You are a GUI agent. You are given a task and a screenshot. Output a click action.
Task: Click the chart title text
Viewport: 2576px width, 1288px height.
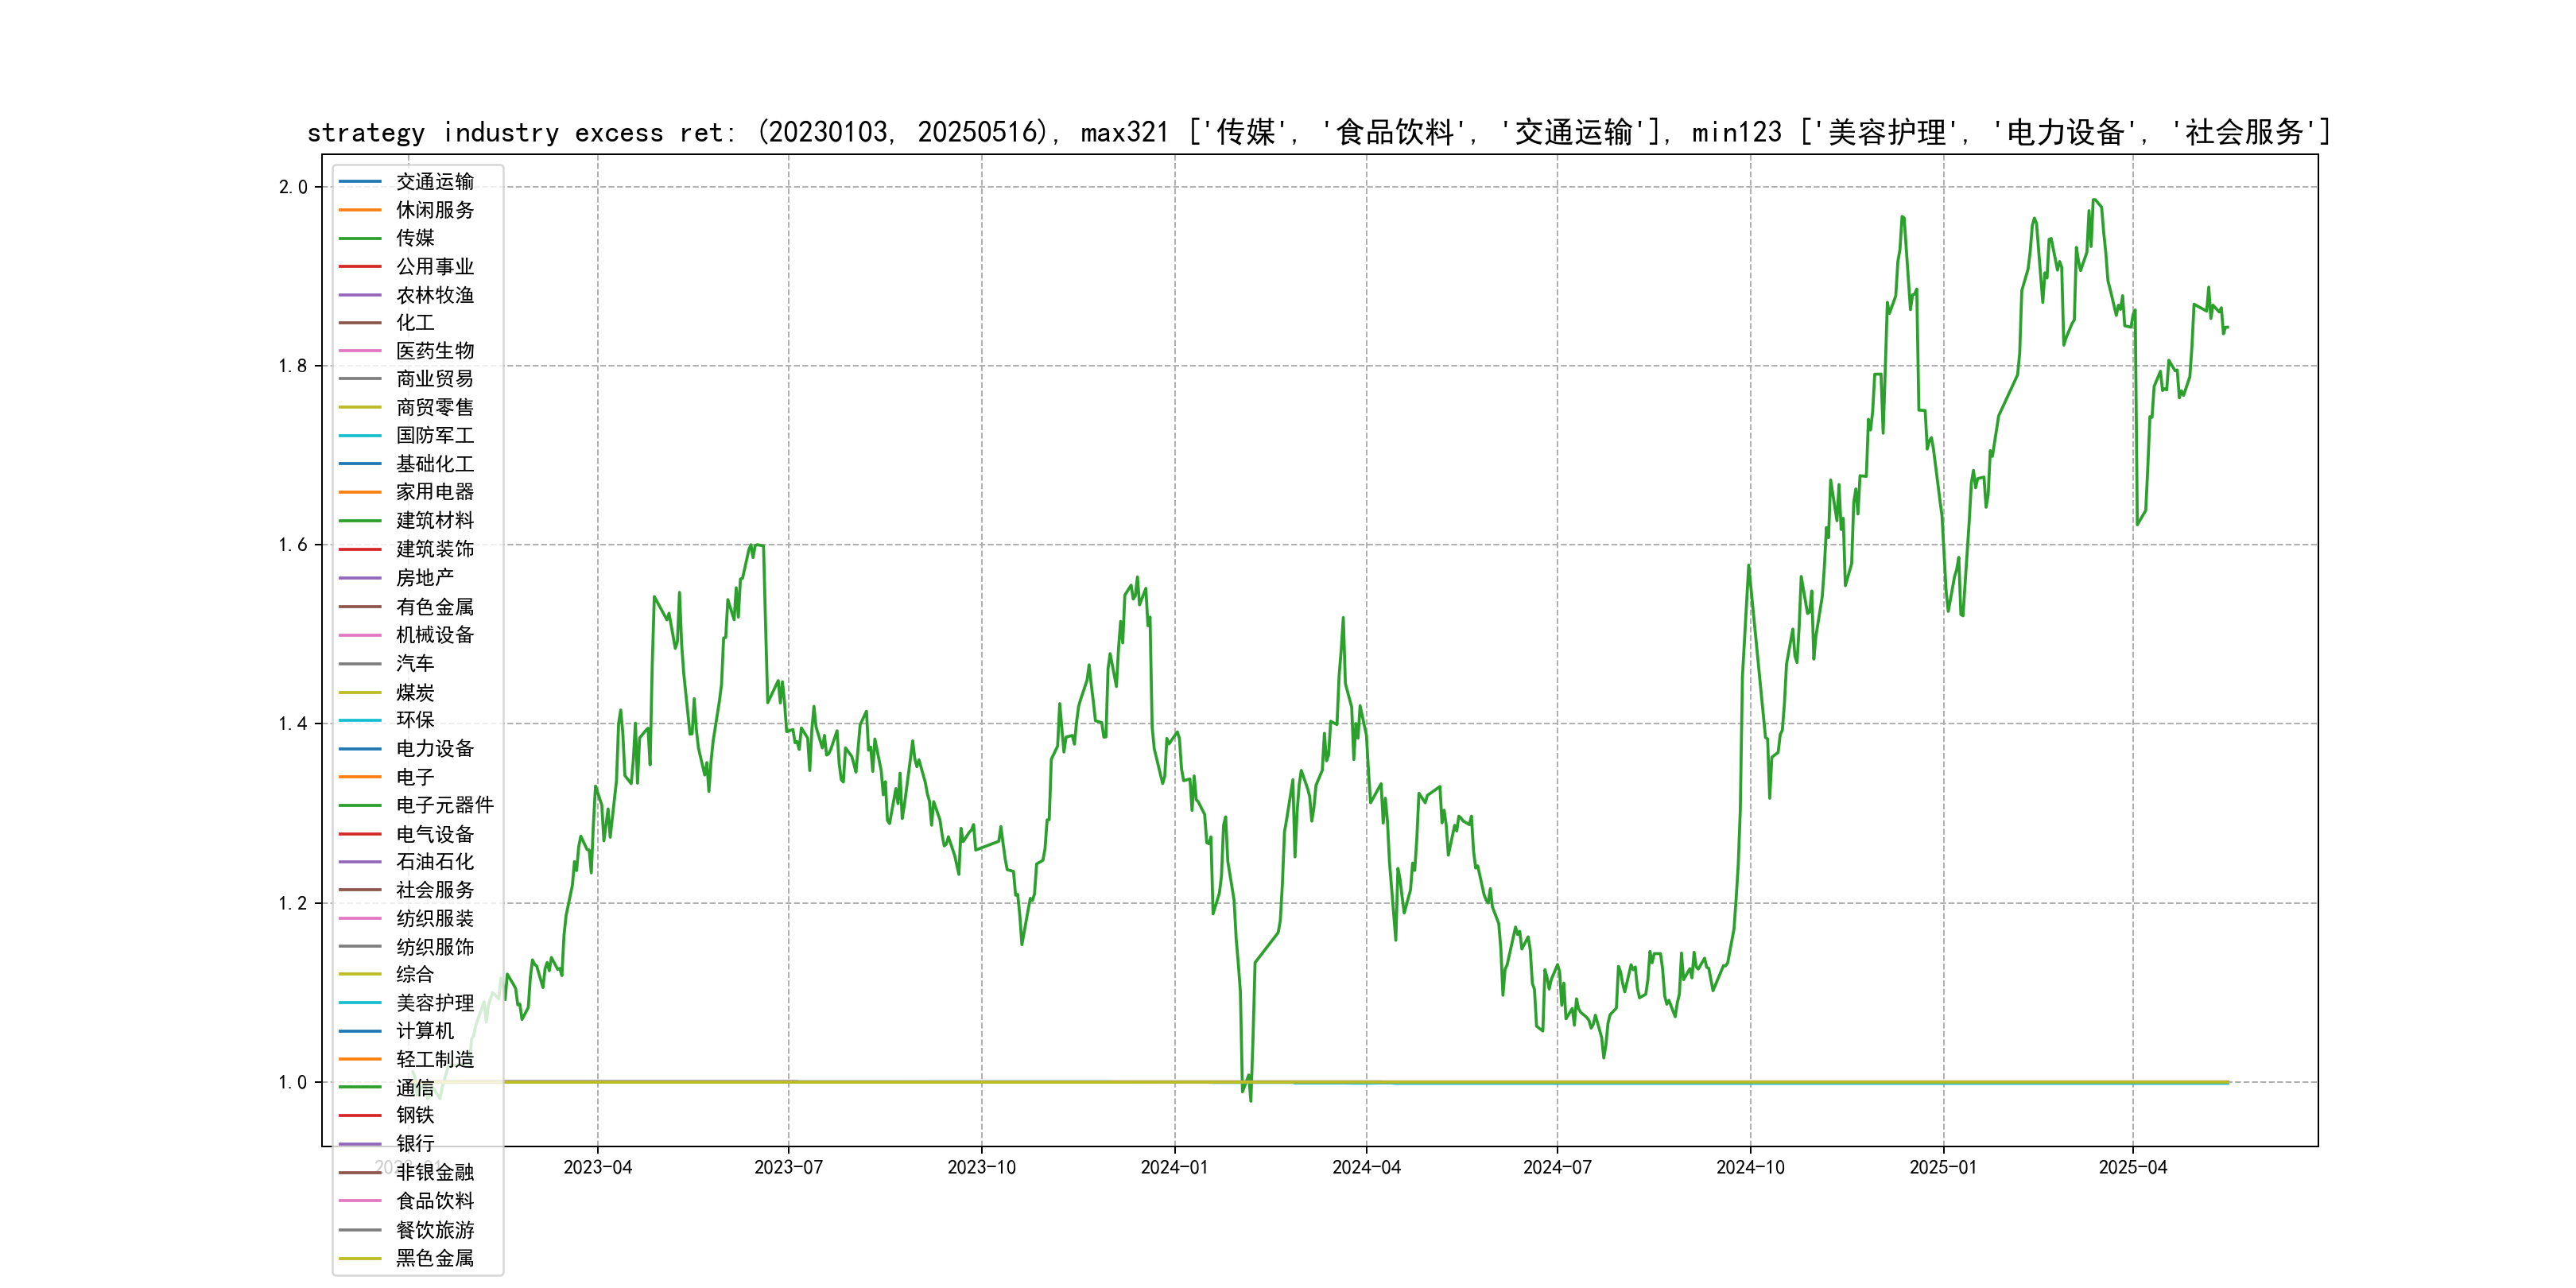click(x=1318, y=132)
